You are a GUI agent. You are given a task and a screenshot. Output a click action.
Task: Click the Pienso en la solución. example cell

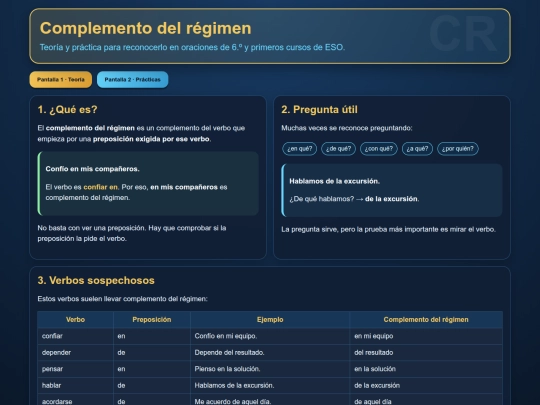point(270,369)
